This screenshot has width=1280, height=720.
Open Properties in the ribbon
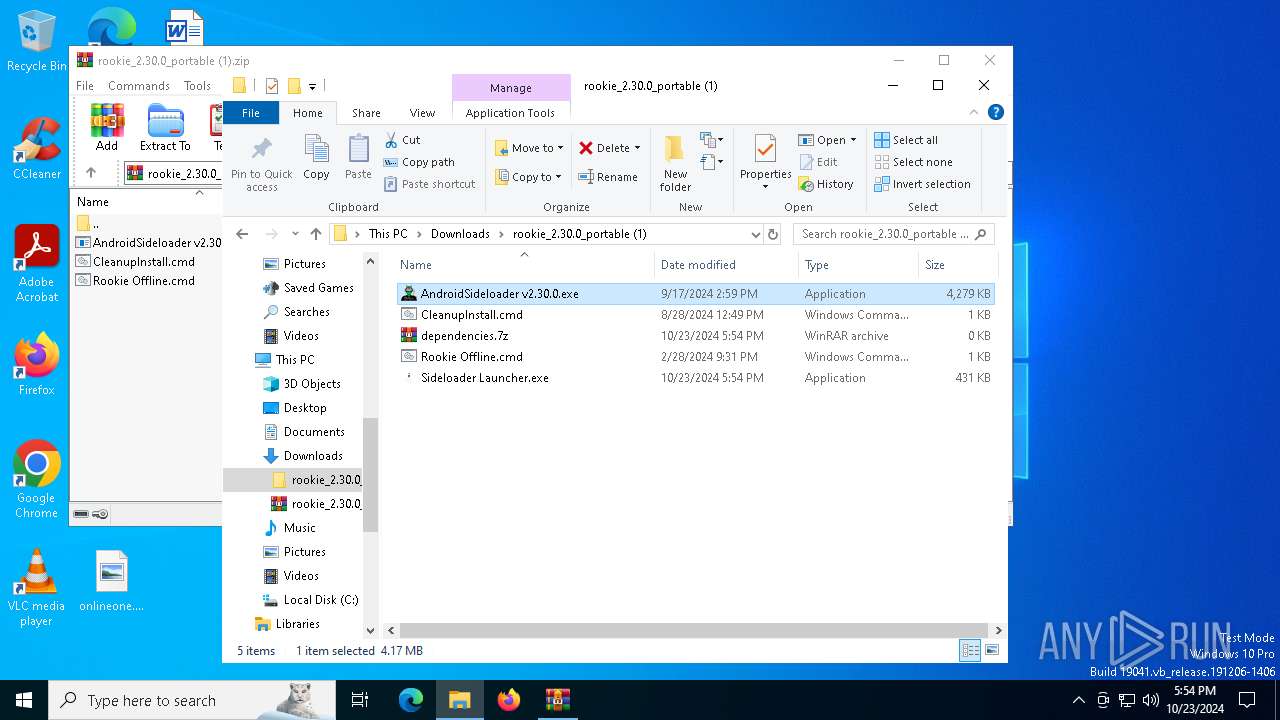(765, 162)
